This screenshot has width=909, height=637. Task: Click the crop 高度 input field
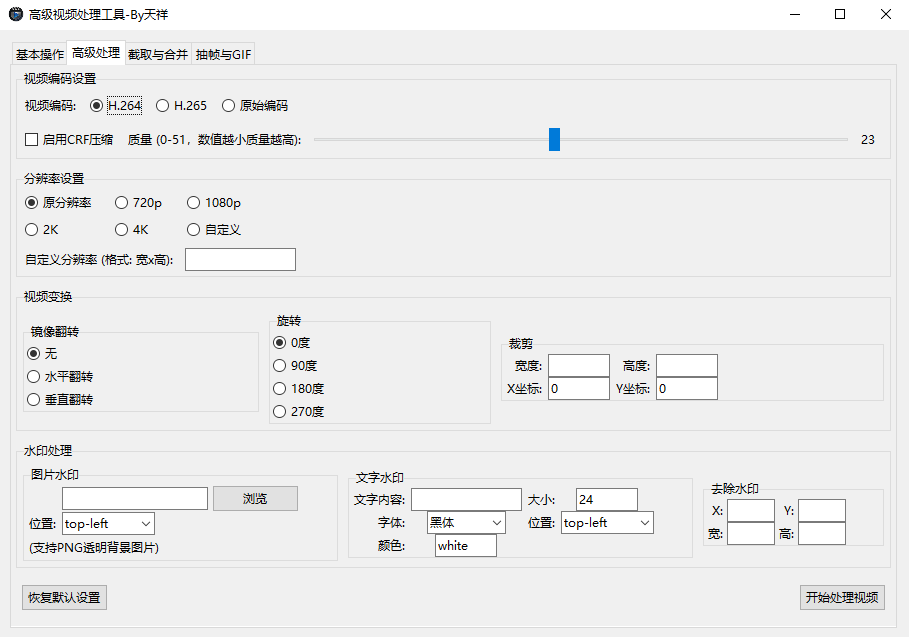687,366
